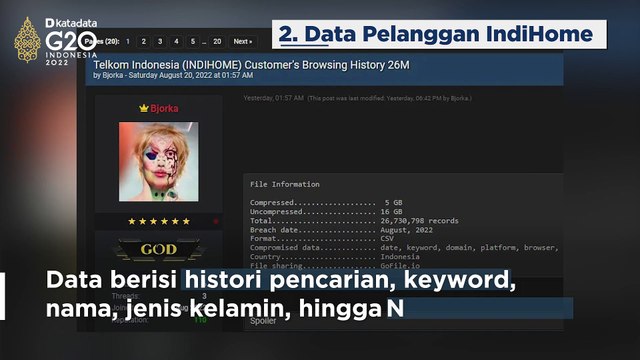Click the 'last modified ... by Bjorka' note

(x=390, y=98)
